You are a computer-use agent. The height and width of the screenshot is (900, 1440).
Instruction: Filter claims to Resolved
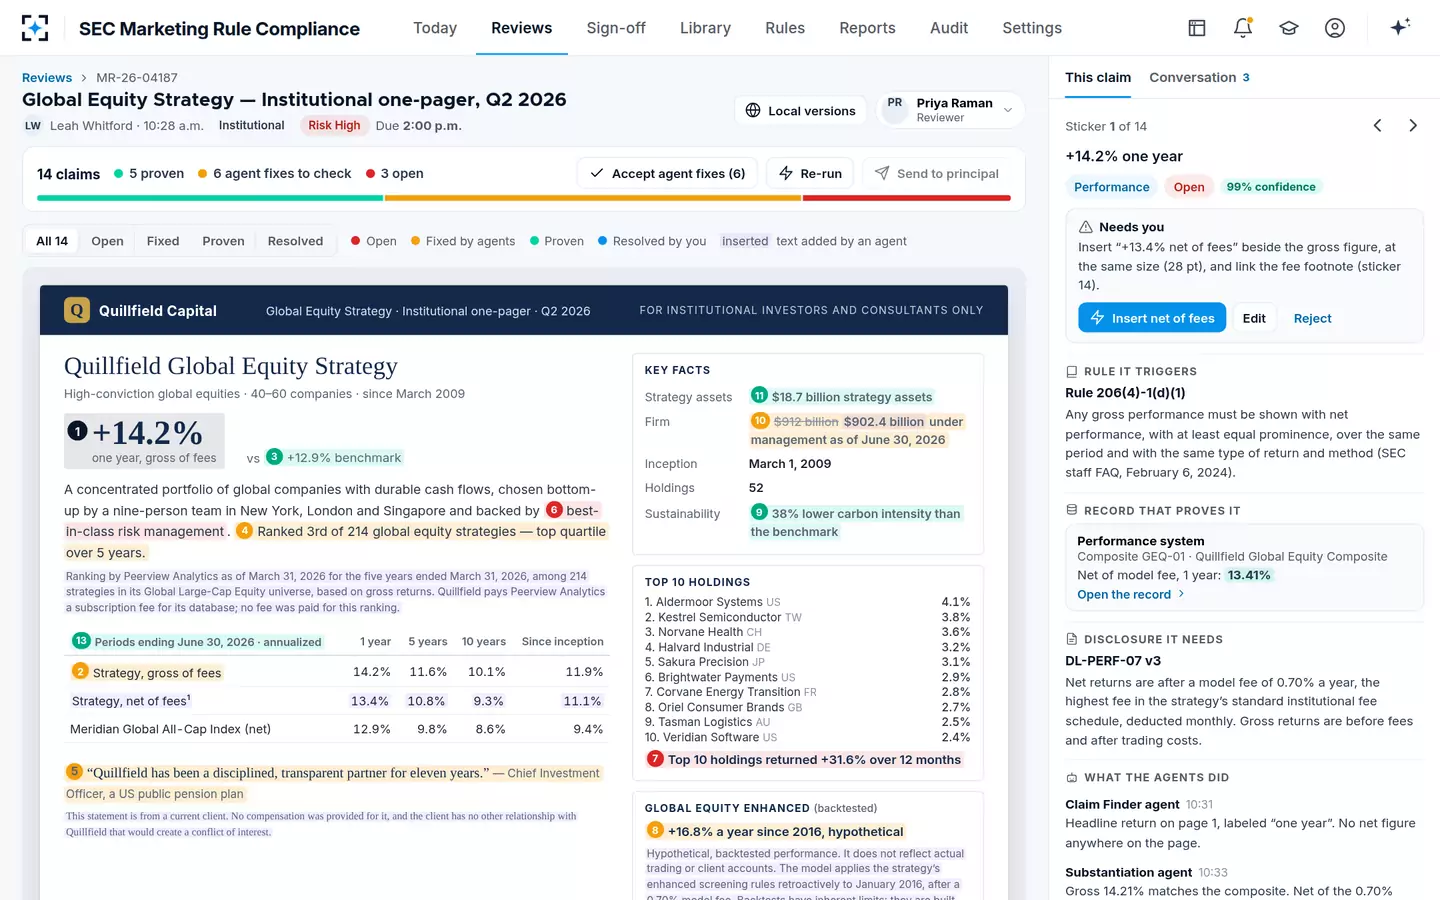point(295,241)
